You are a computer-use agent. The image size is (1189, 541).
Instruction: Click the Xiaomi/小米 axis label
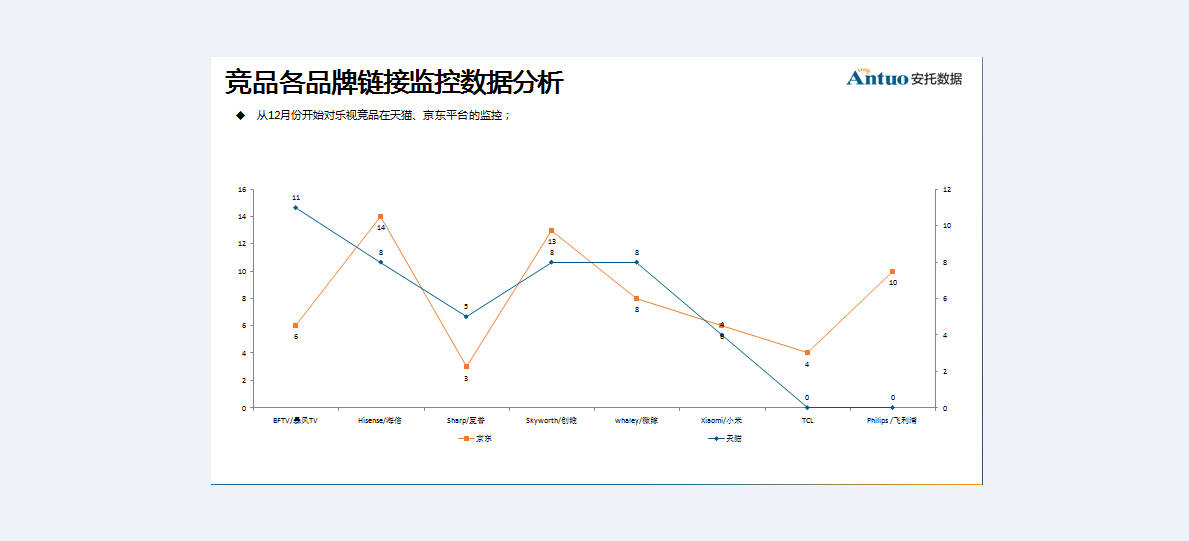[x=721, y=421]
